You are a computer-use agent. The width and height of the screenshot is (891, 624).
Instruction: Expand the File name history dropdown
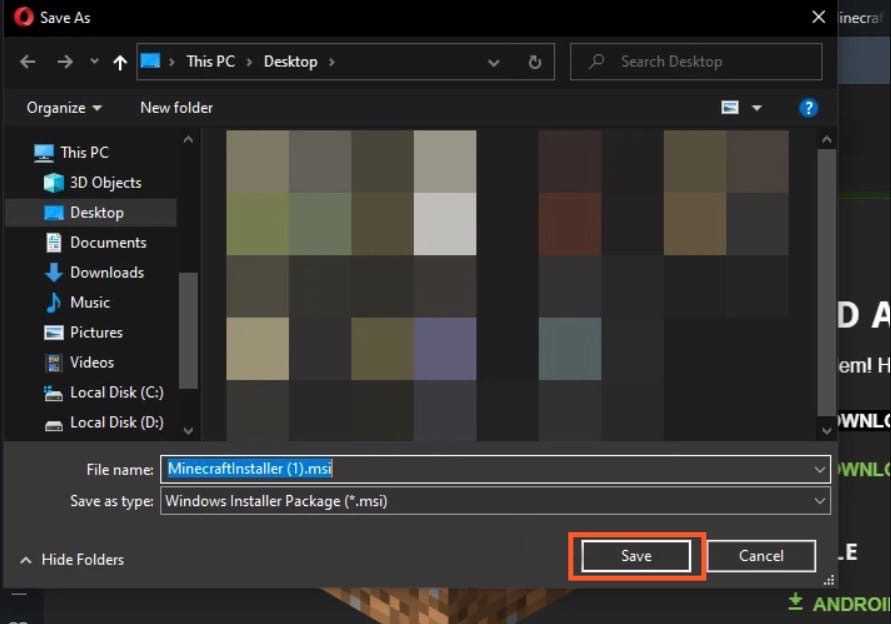[820, 468]
